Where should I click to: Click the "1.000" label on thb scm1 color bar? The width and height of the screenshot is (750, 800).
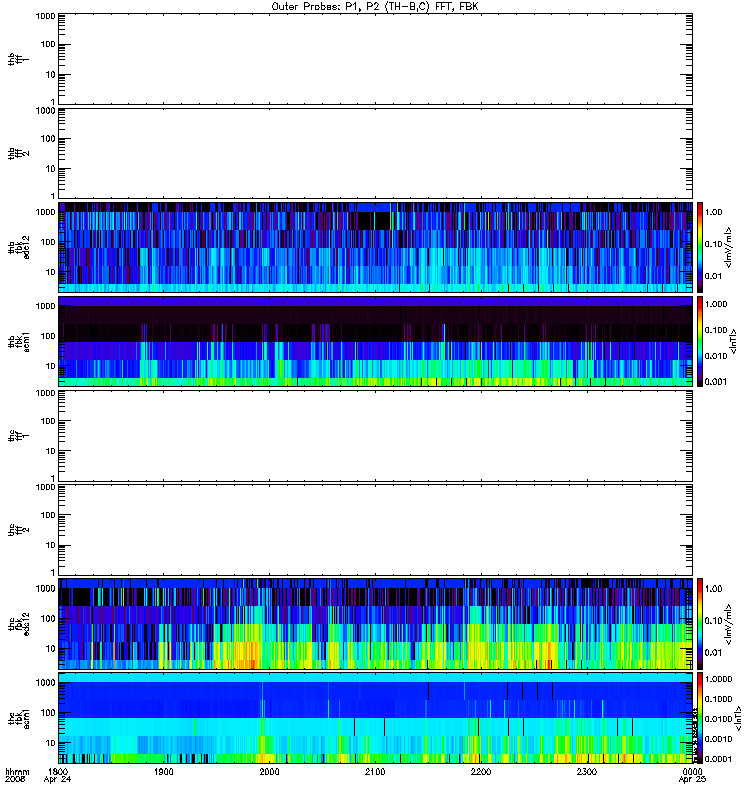[716, 304]
